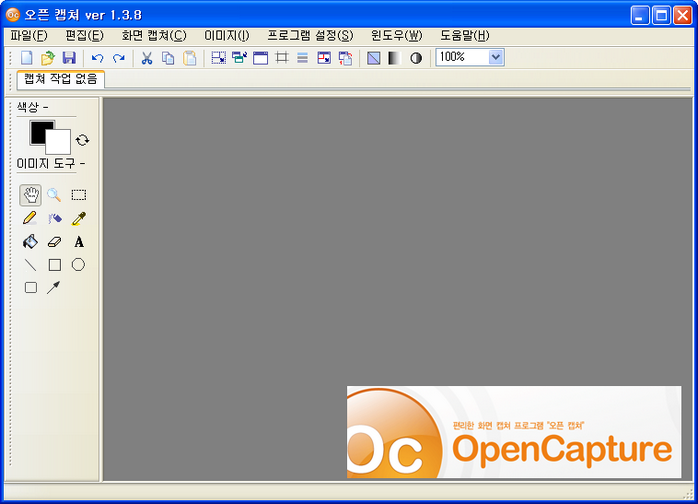This screenshot has height=504, width=698.
Task: Click the window capture icon
Action: (260, 58)
